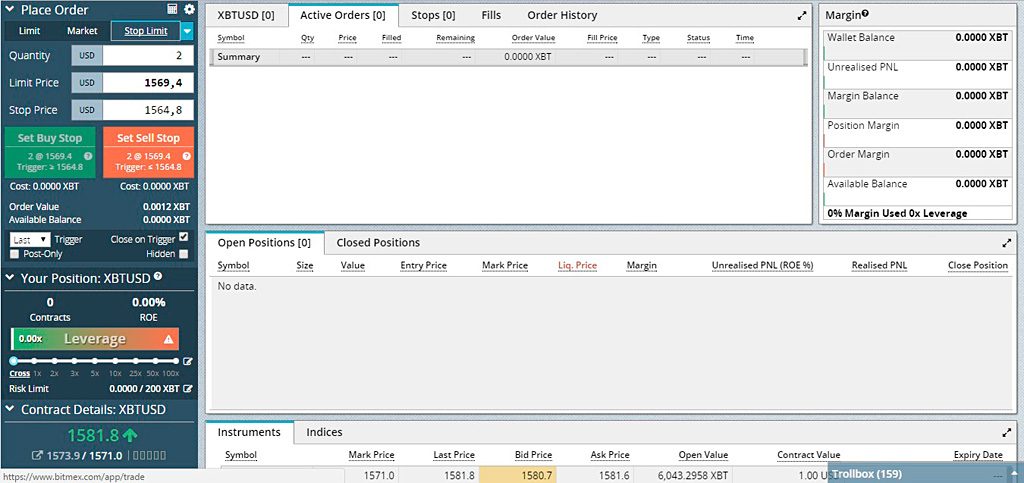This screenshot has width=1024, height=483.
Task: Click the Set Buy Stop button
Action: click(50, 152)
